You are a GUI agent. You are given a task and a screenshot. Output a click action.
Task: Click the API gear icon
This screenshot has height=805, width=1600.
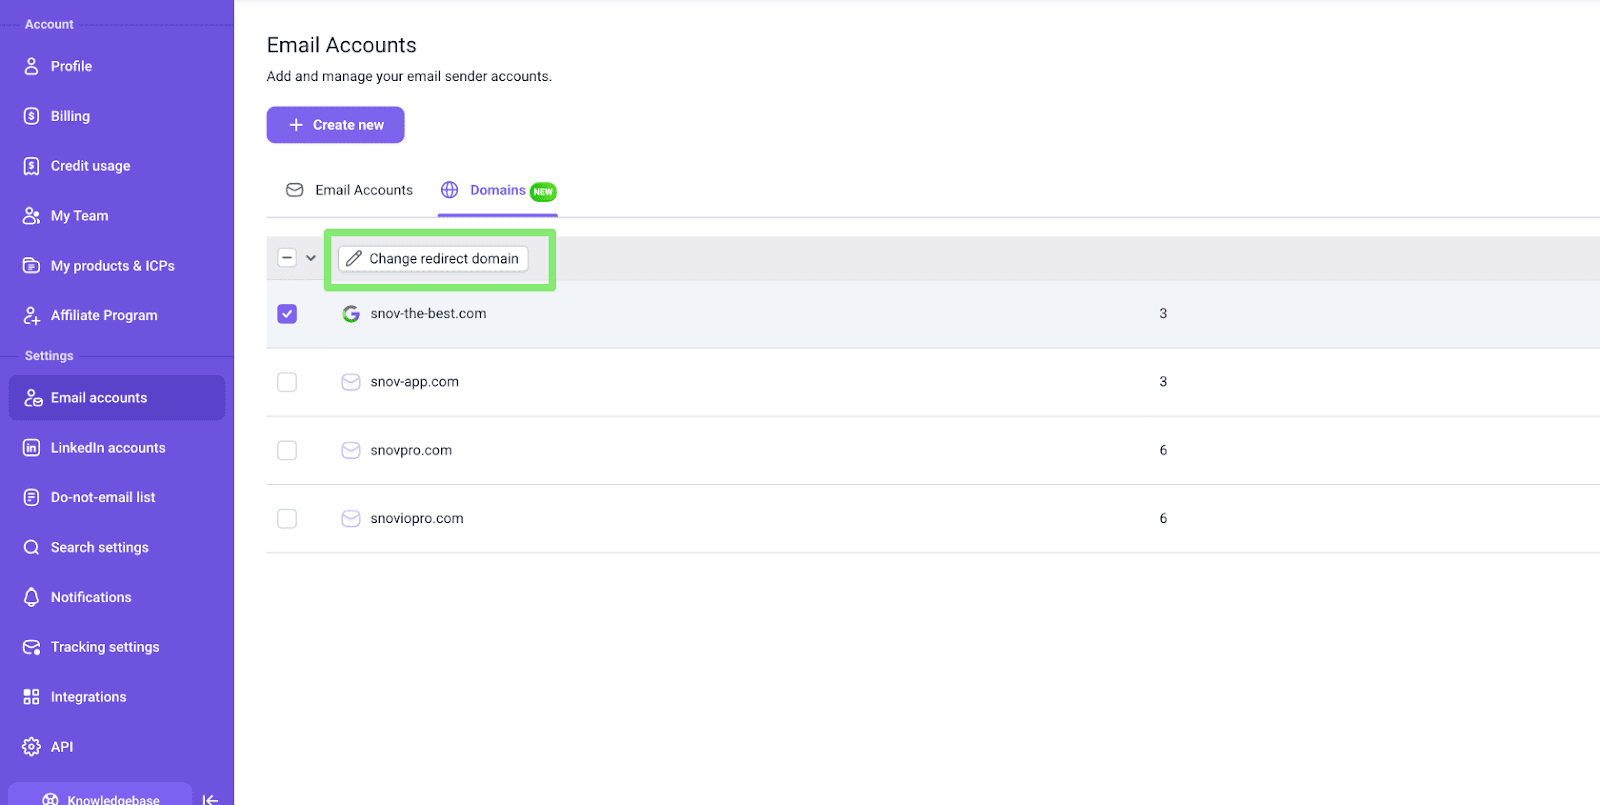coord(31,747)
